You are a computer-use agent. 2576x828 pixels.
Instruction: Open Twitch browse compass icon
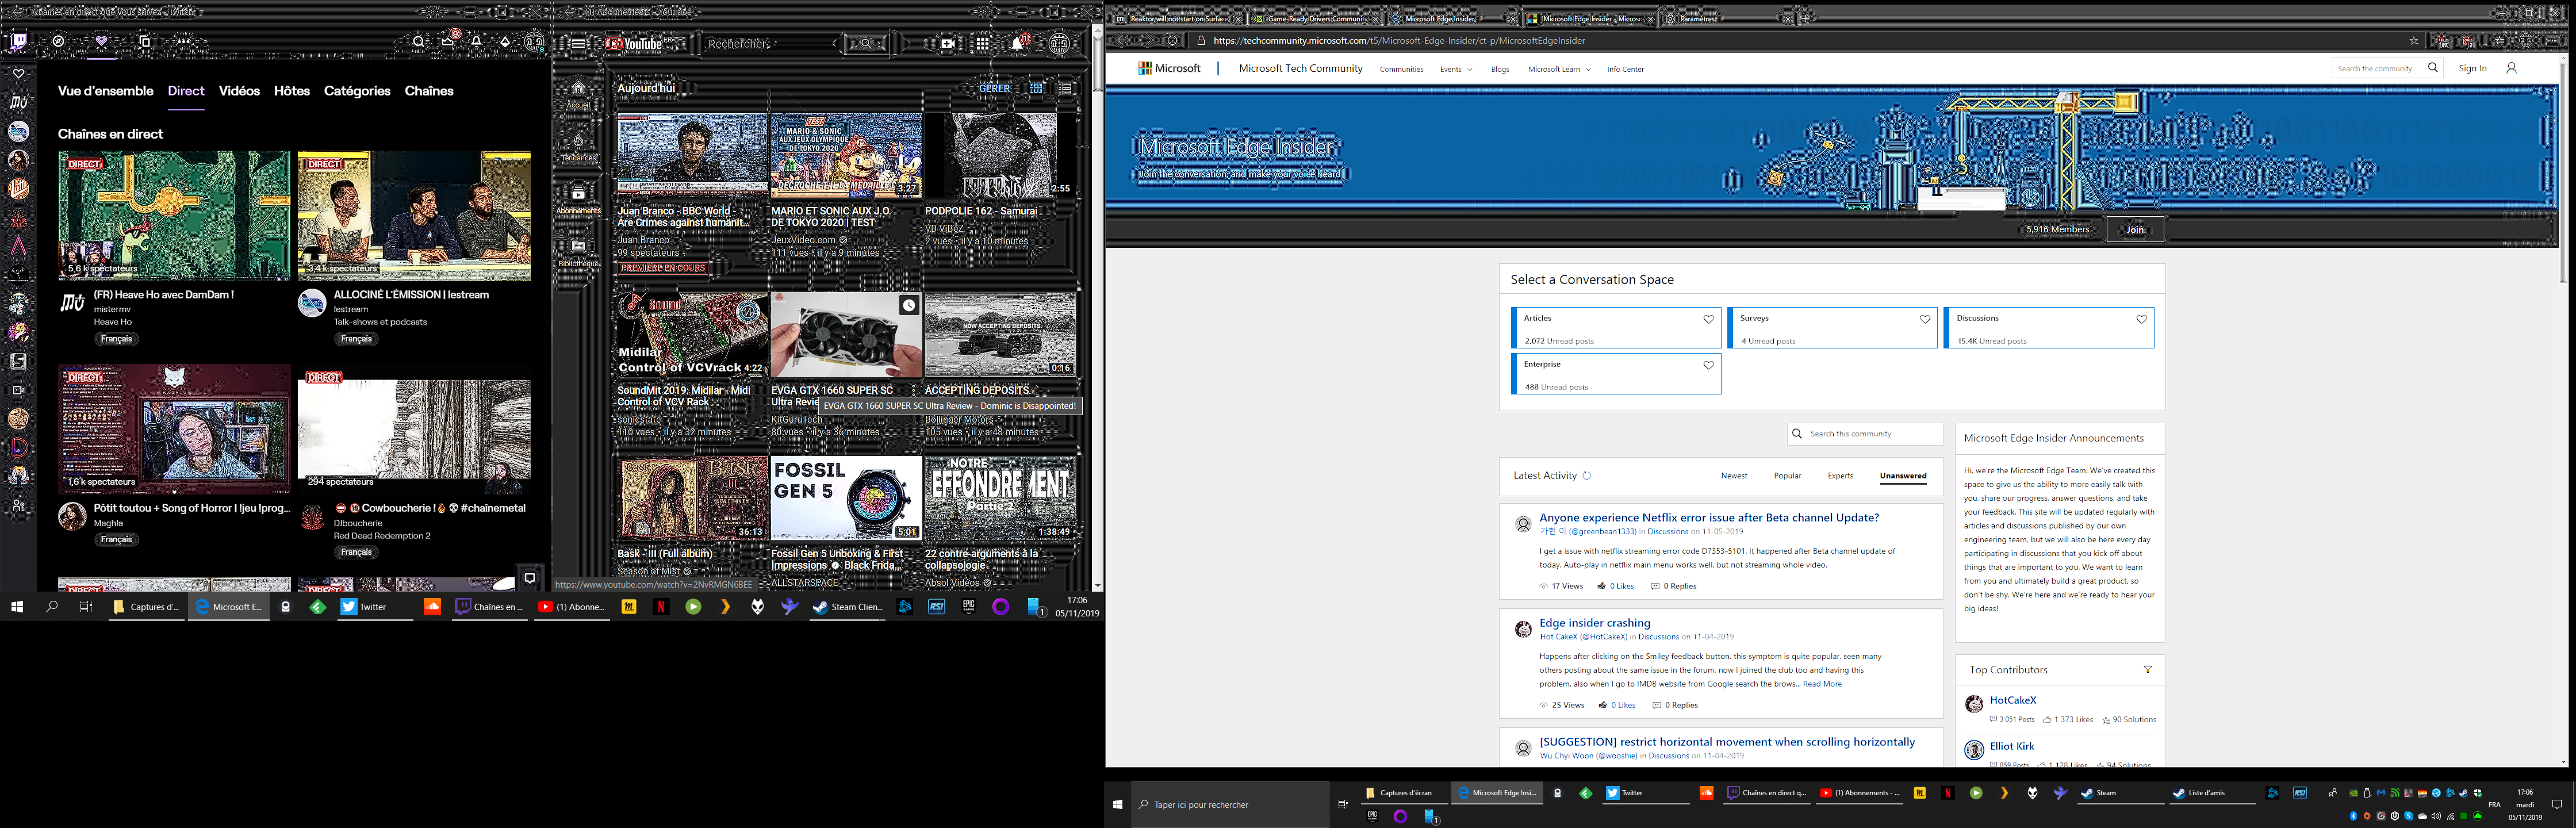point(59,41)
